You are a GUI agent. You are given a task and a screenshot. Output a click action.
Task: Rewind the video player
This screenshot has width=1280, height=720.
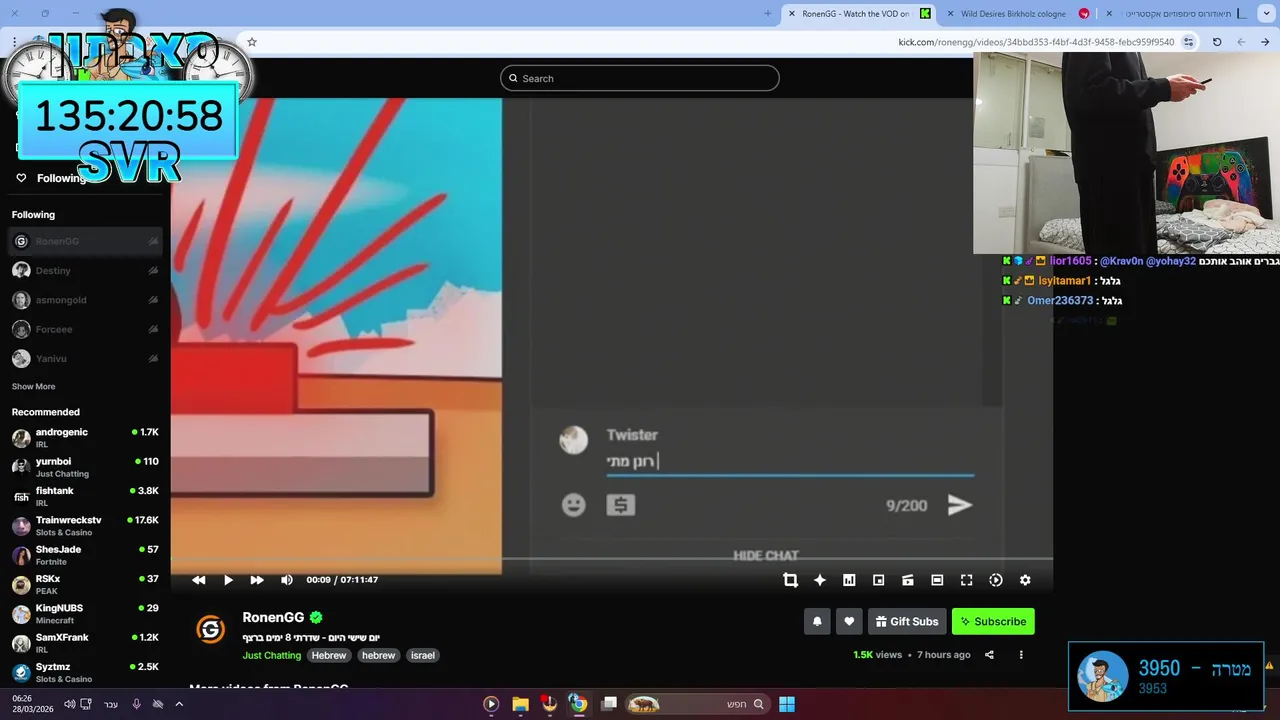199,580
